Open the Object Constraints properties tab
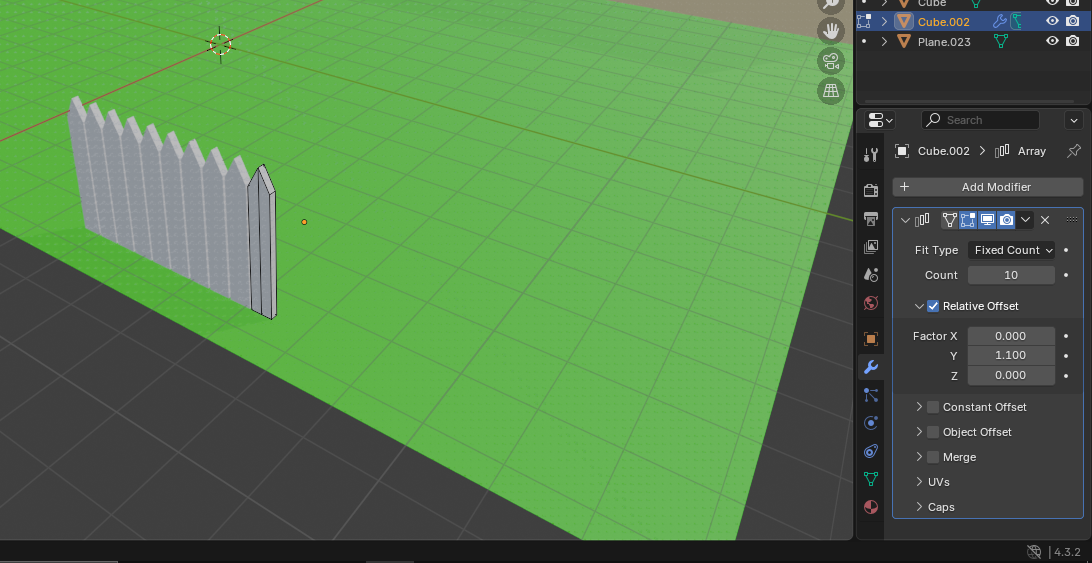 (x=871, y=451)
